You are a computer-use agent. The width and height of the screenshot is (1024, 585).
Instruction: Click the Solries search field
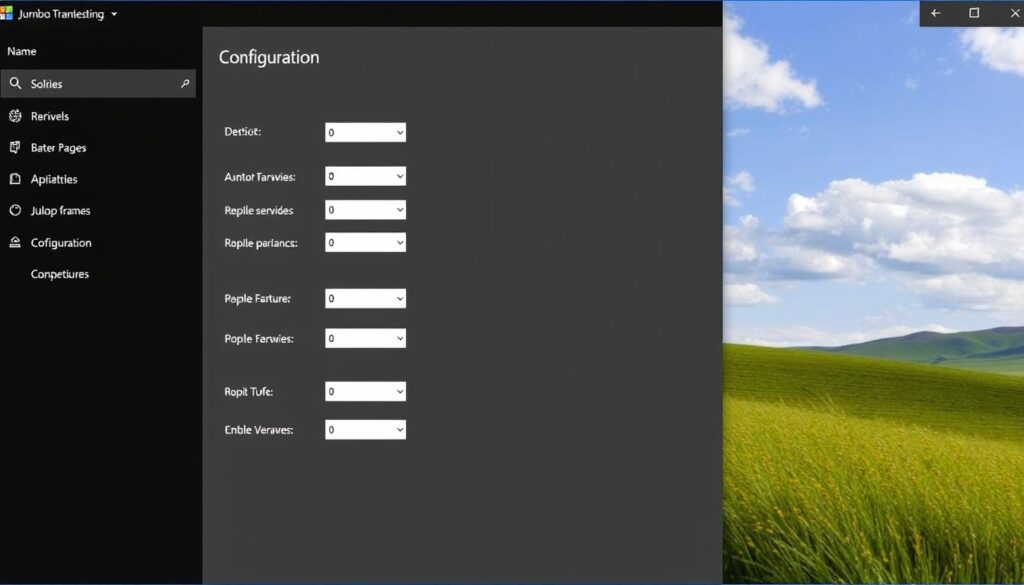100,84
